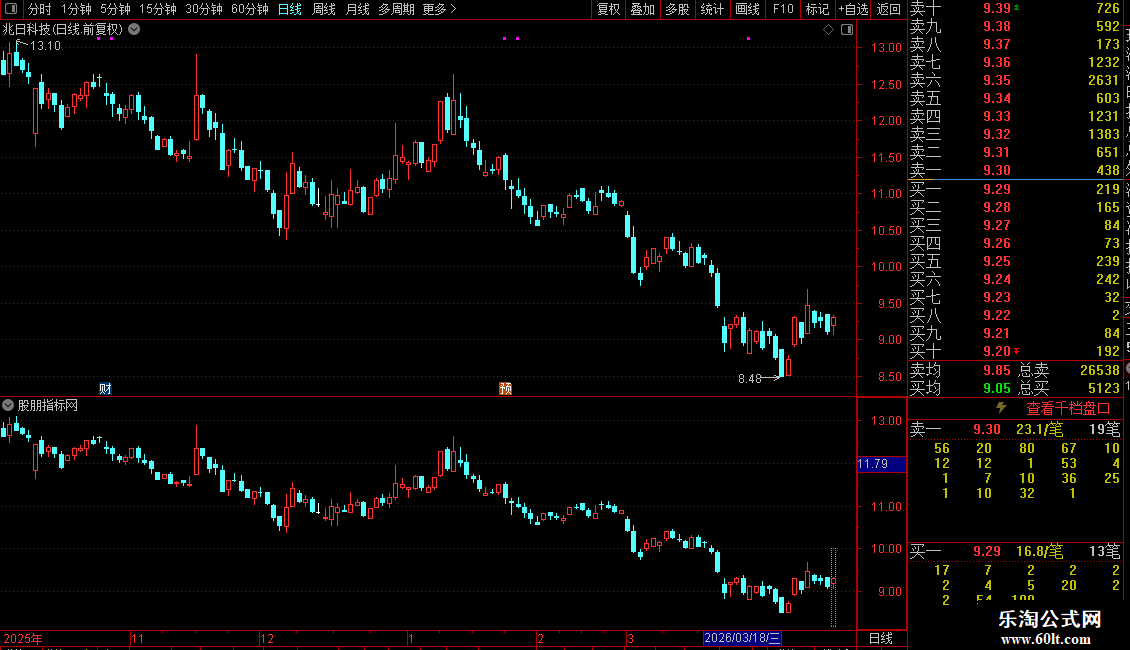Viewport: 1130px width, 650px height.
Task: Click the 卖六 9.35 order row
Action: [1015, 80]
